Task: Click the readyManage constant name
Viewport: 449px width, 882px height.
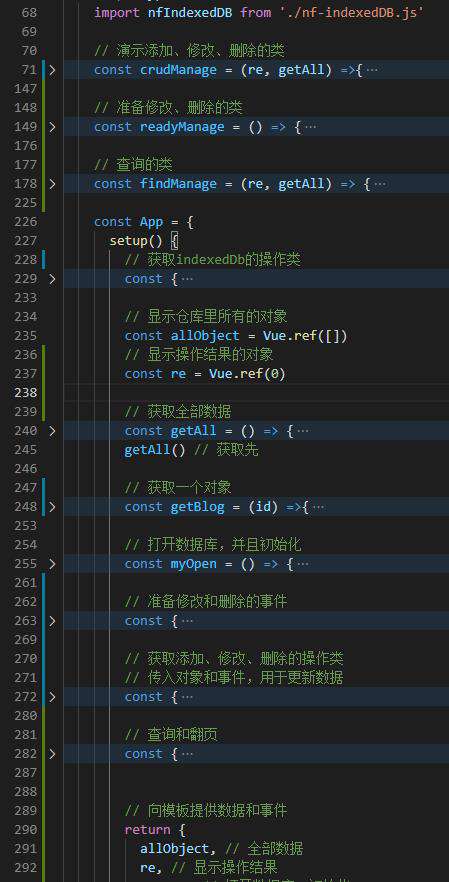Action: click(182, 127)
